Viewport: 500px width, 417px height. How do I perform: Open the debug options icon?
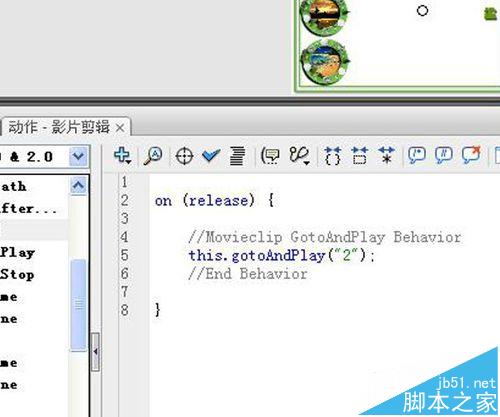point(299,156)
